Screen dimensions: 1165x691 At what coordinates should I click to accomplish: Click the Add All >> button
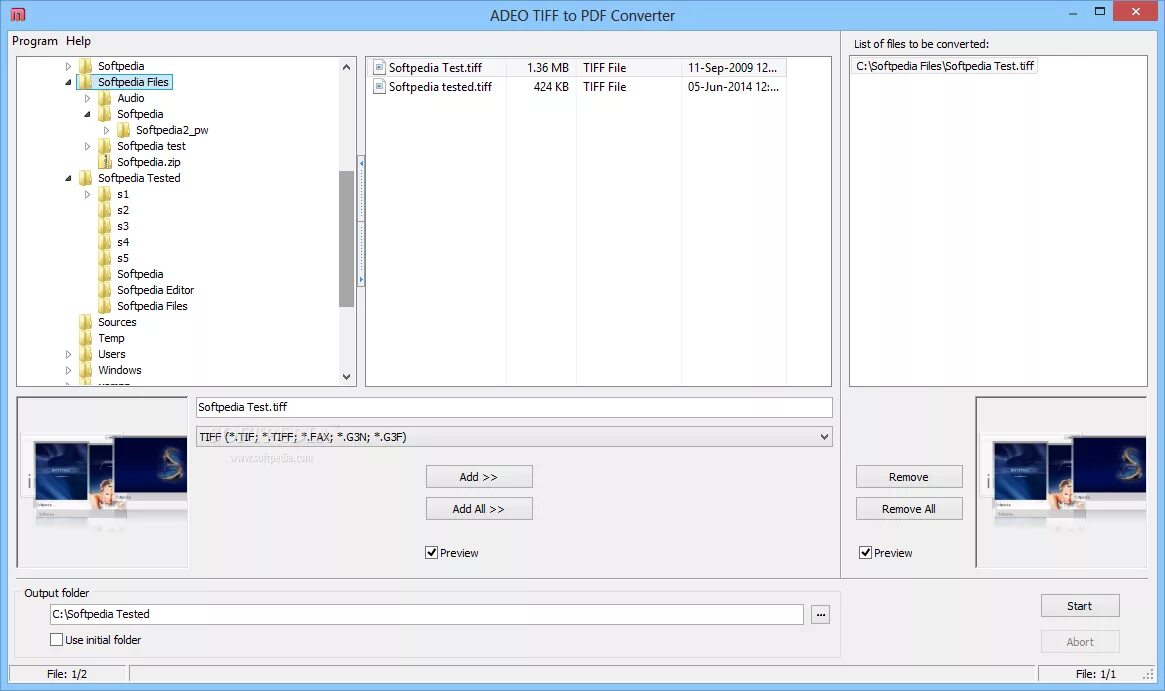479,509
